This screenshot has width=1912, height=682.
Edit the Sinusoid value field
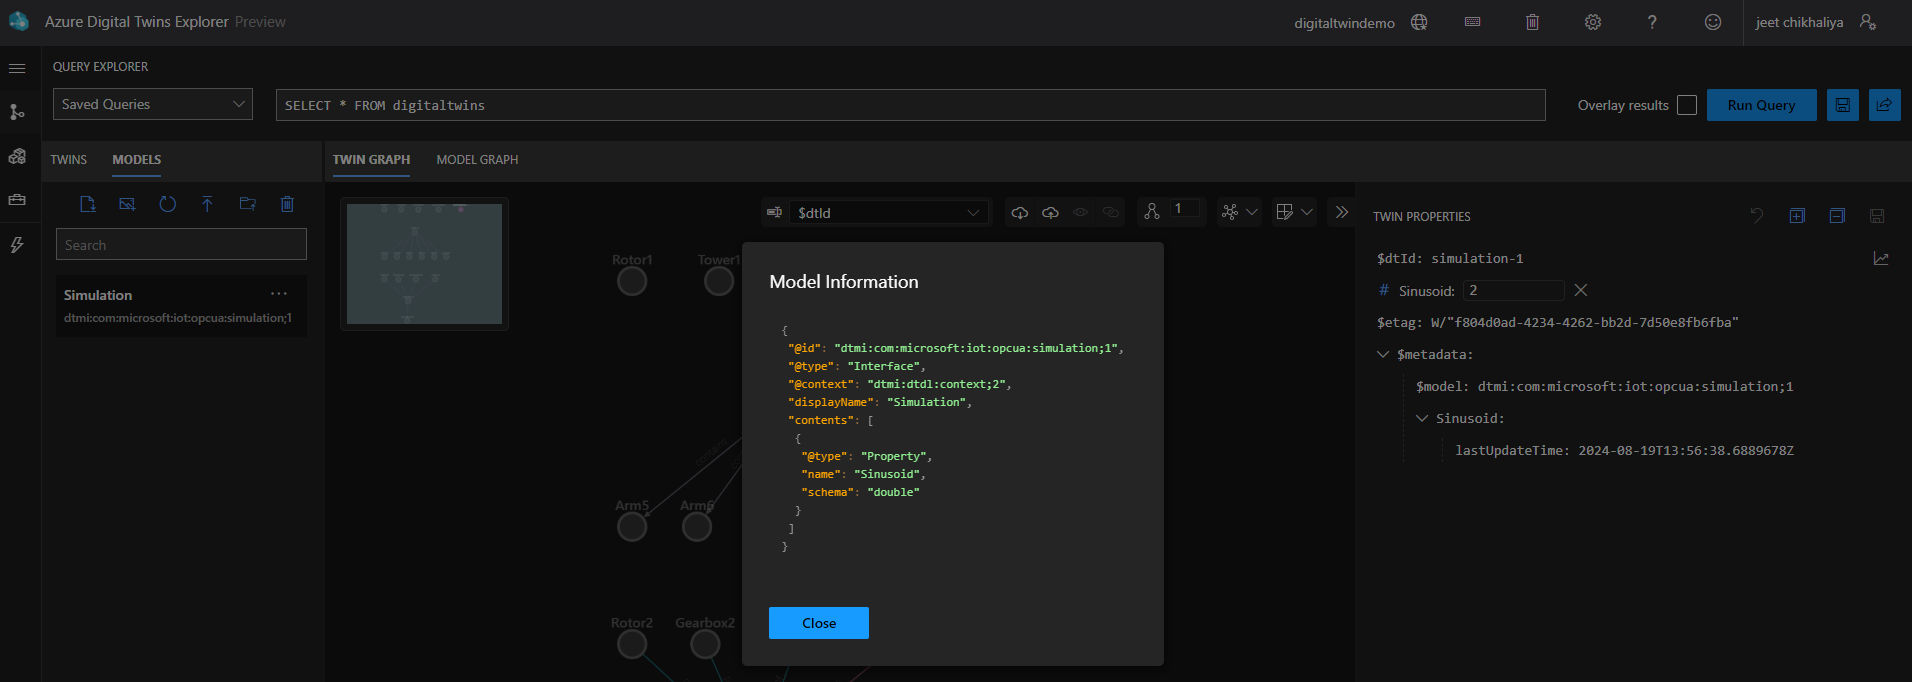(x=1513, y=290)
